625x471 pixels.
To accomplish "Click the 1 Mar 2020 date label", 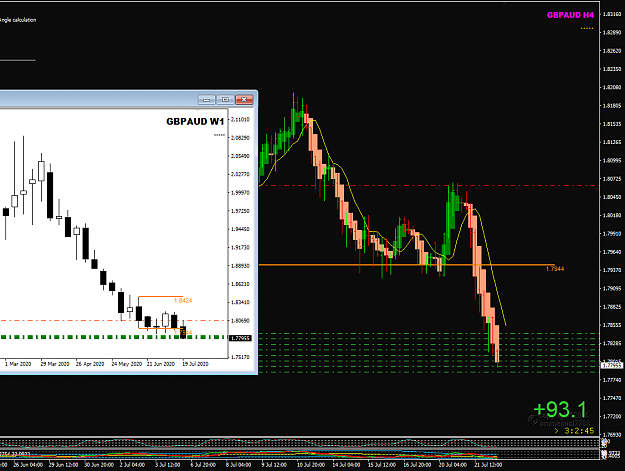I will [18, 364].
